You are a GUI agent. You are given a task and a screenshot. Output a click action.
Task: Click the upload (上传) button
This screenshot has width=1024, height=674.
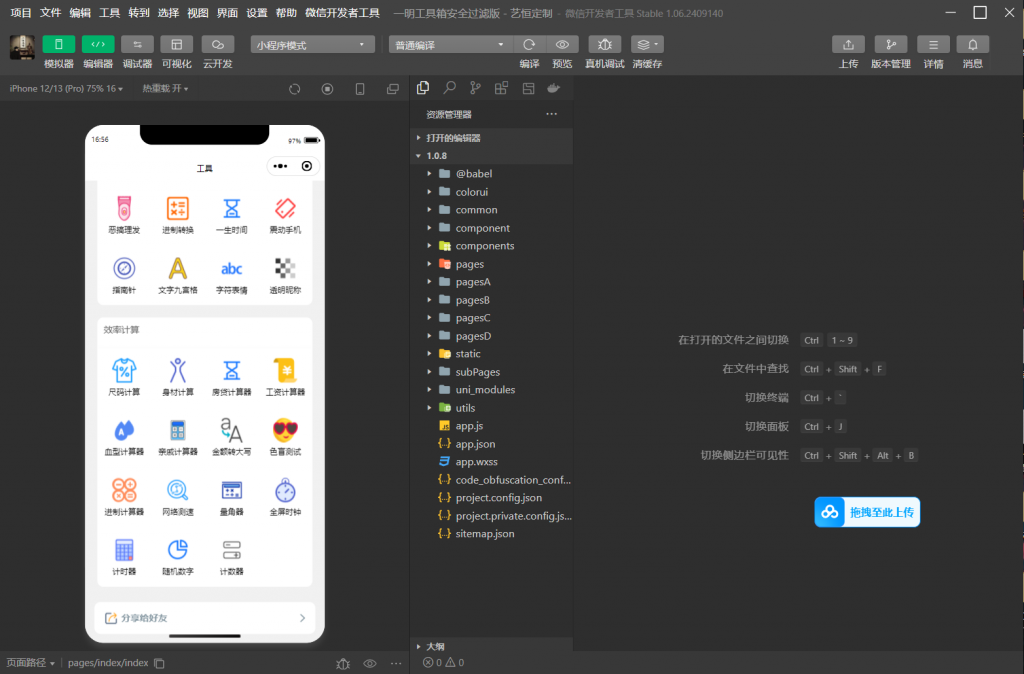pyautogui.click(x=848, y=44)
